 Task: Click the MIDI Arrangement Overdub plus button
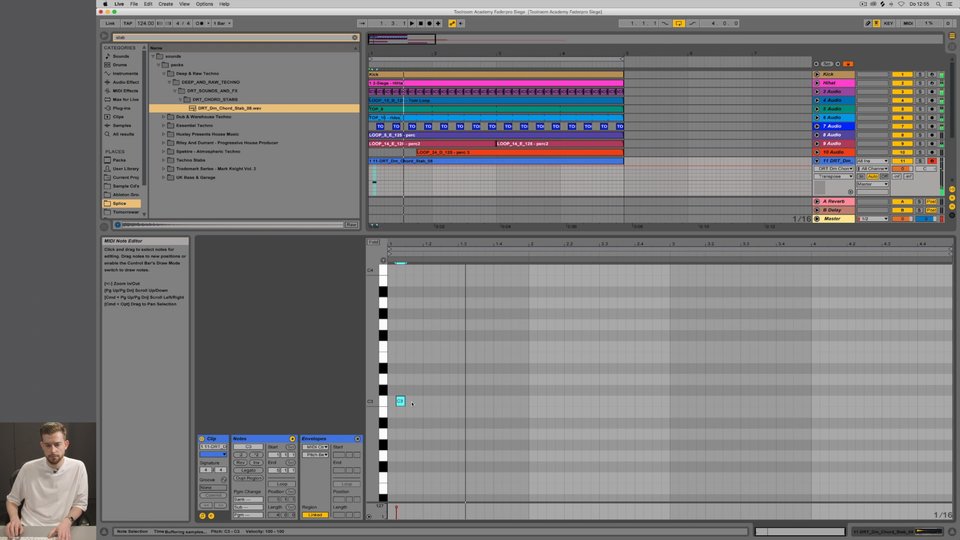438,23
